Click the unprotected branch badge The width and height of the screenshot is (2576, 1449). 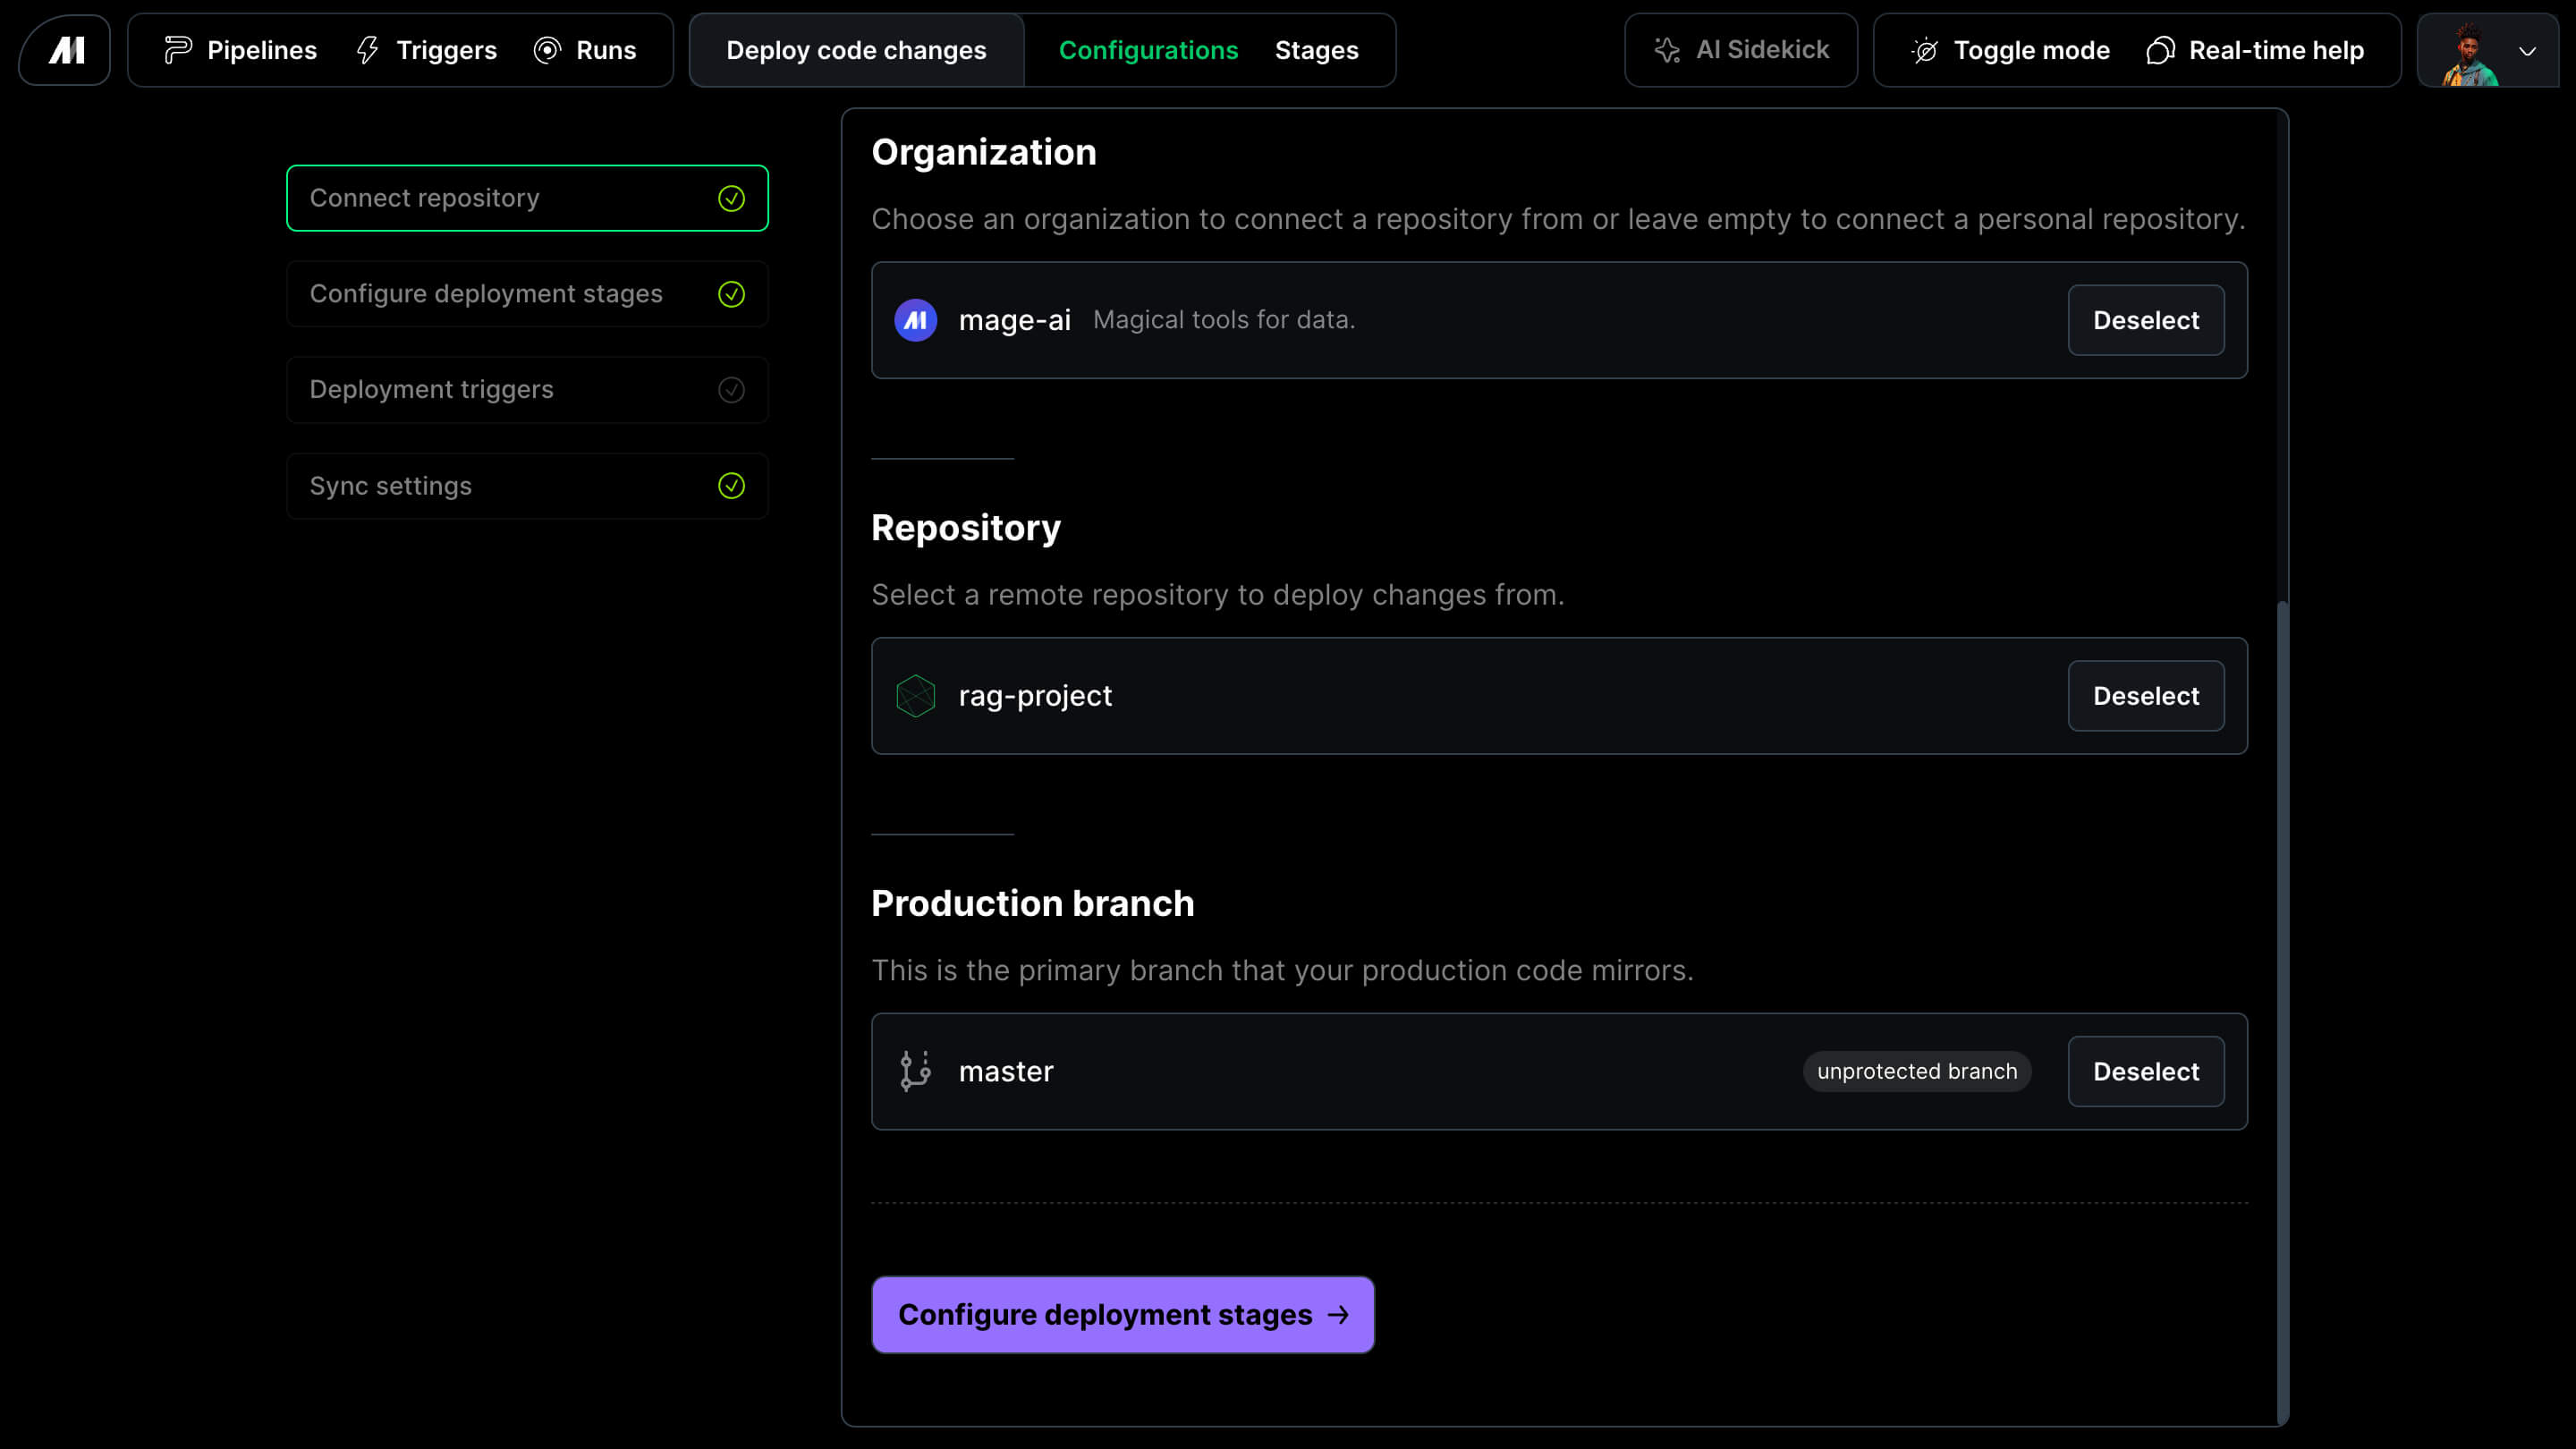coord(1916,1071)
